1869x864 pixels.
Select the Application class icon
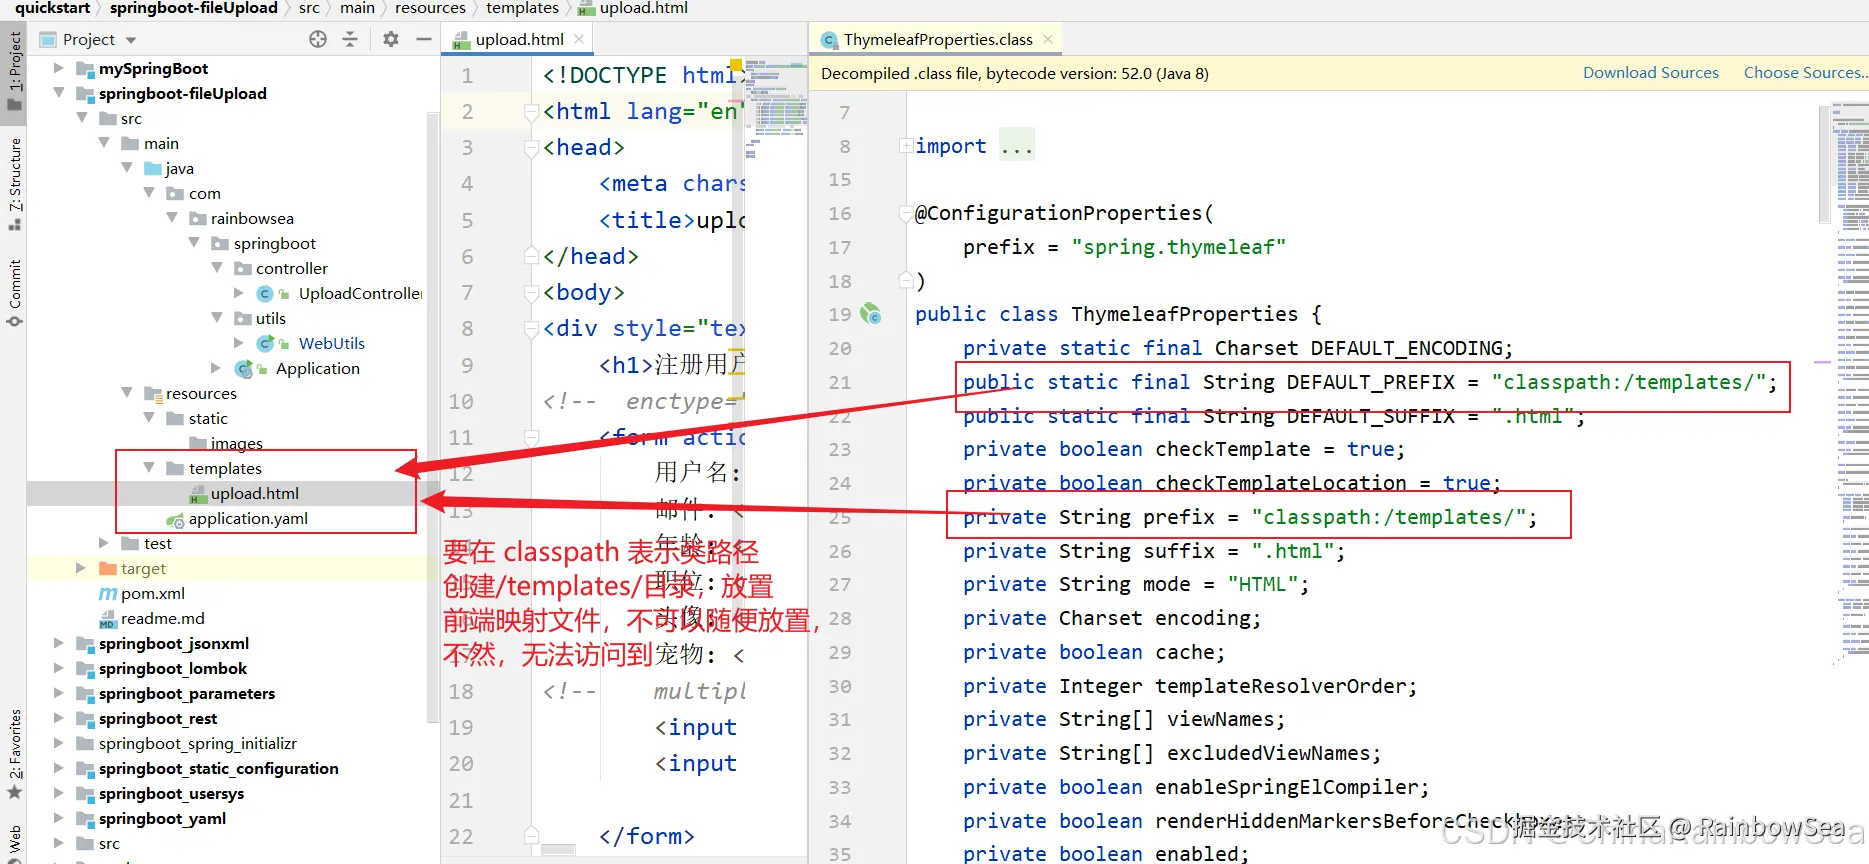click(243, 369)
